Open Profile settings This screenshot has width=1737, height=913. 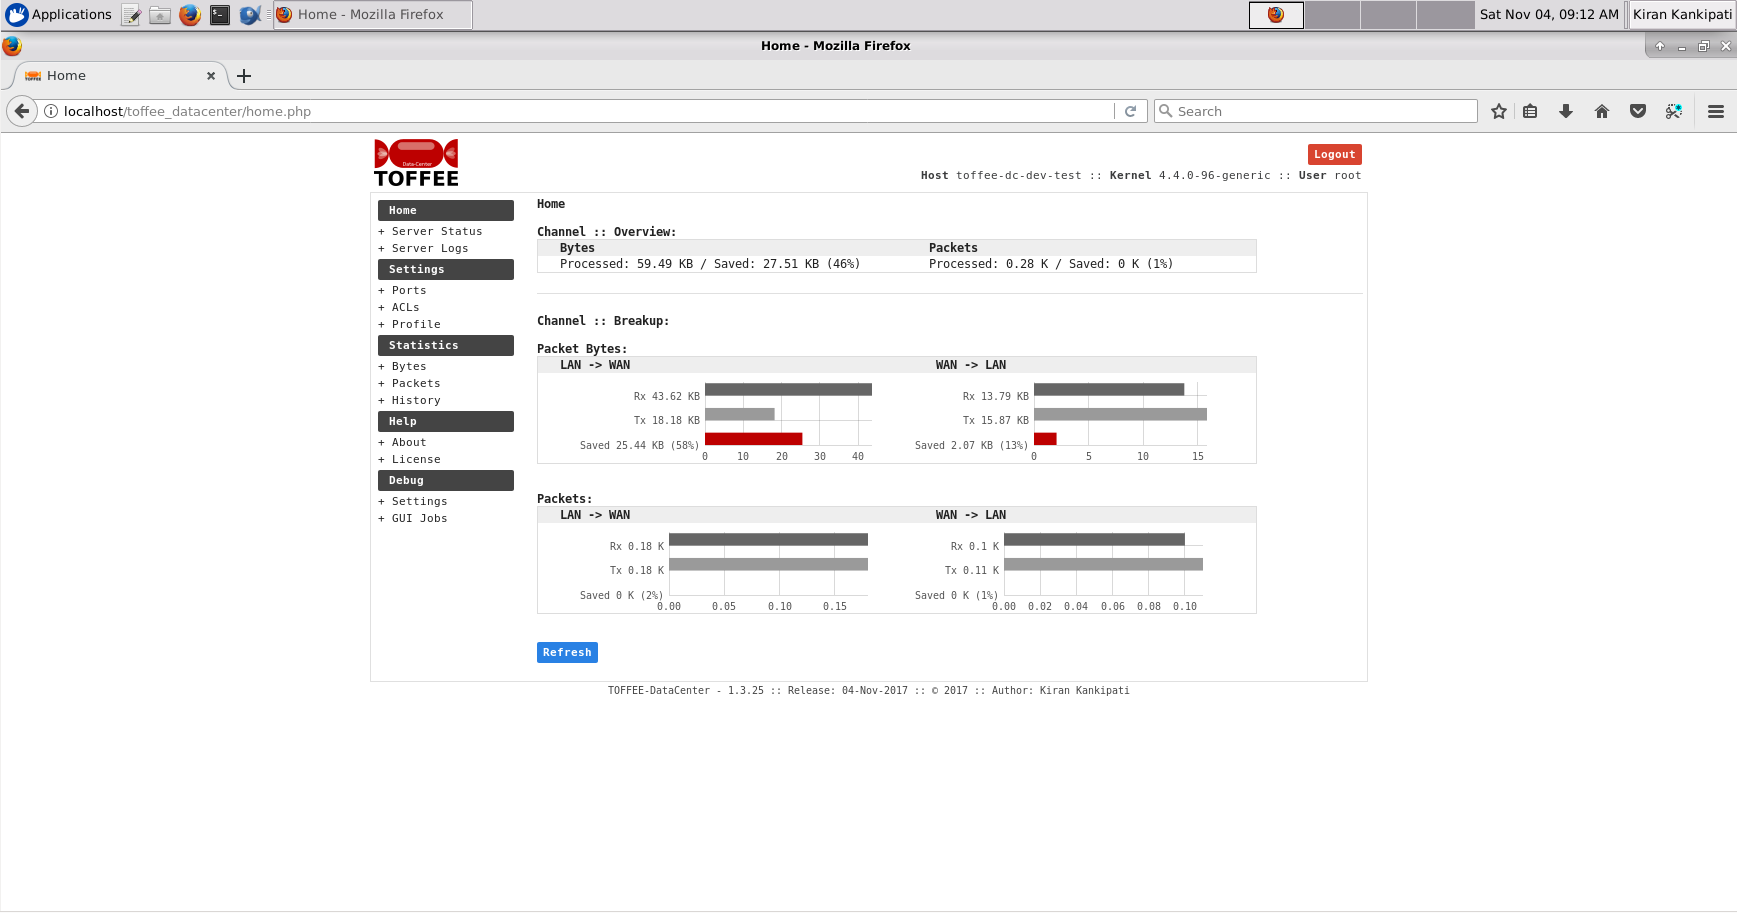tap(416, 324)
